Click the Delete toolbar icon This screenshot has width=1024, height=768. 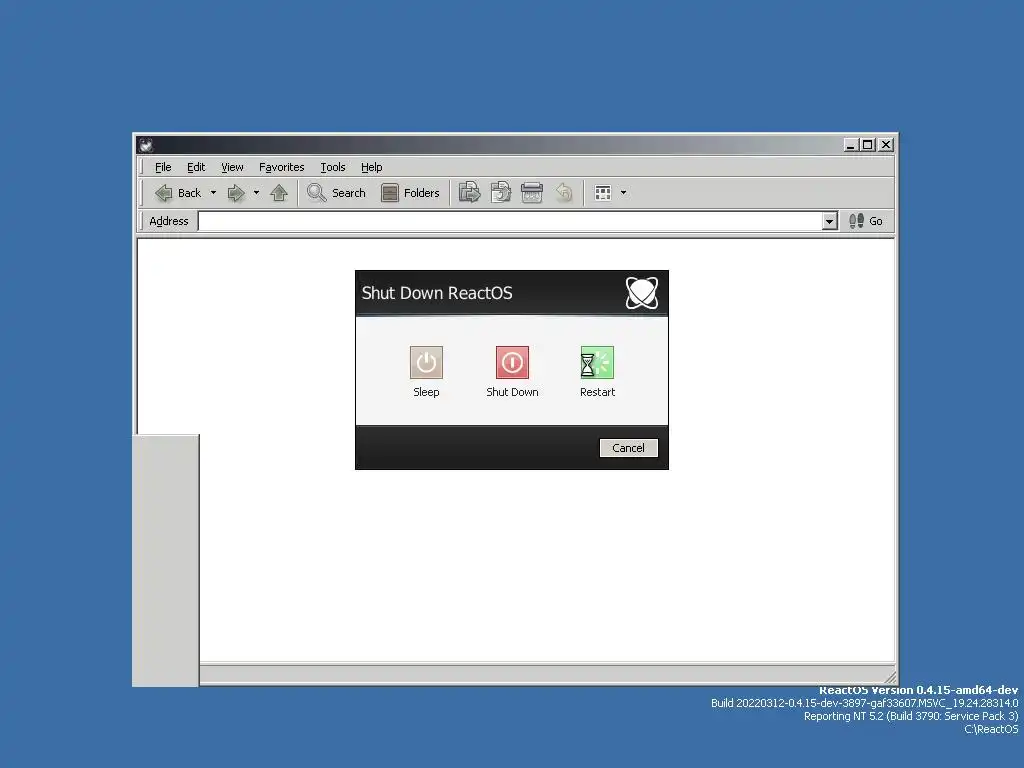point(532,193)
